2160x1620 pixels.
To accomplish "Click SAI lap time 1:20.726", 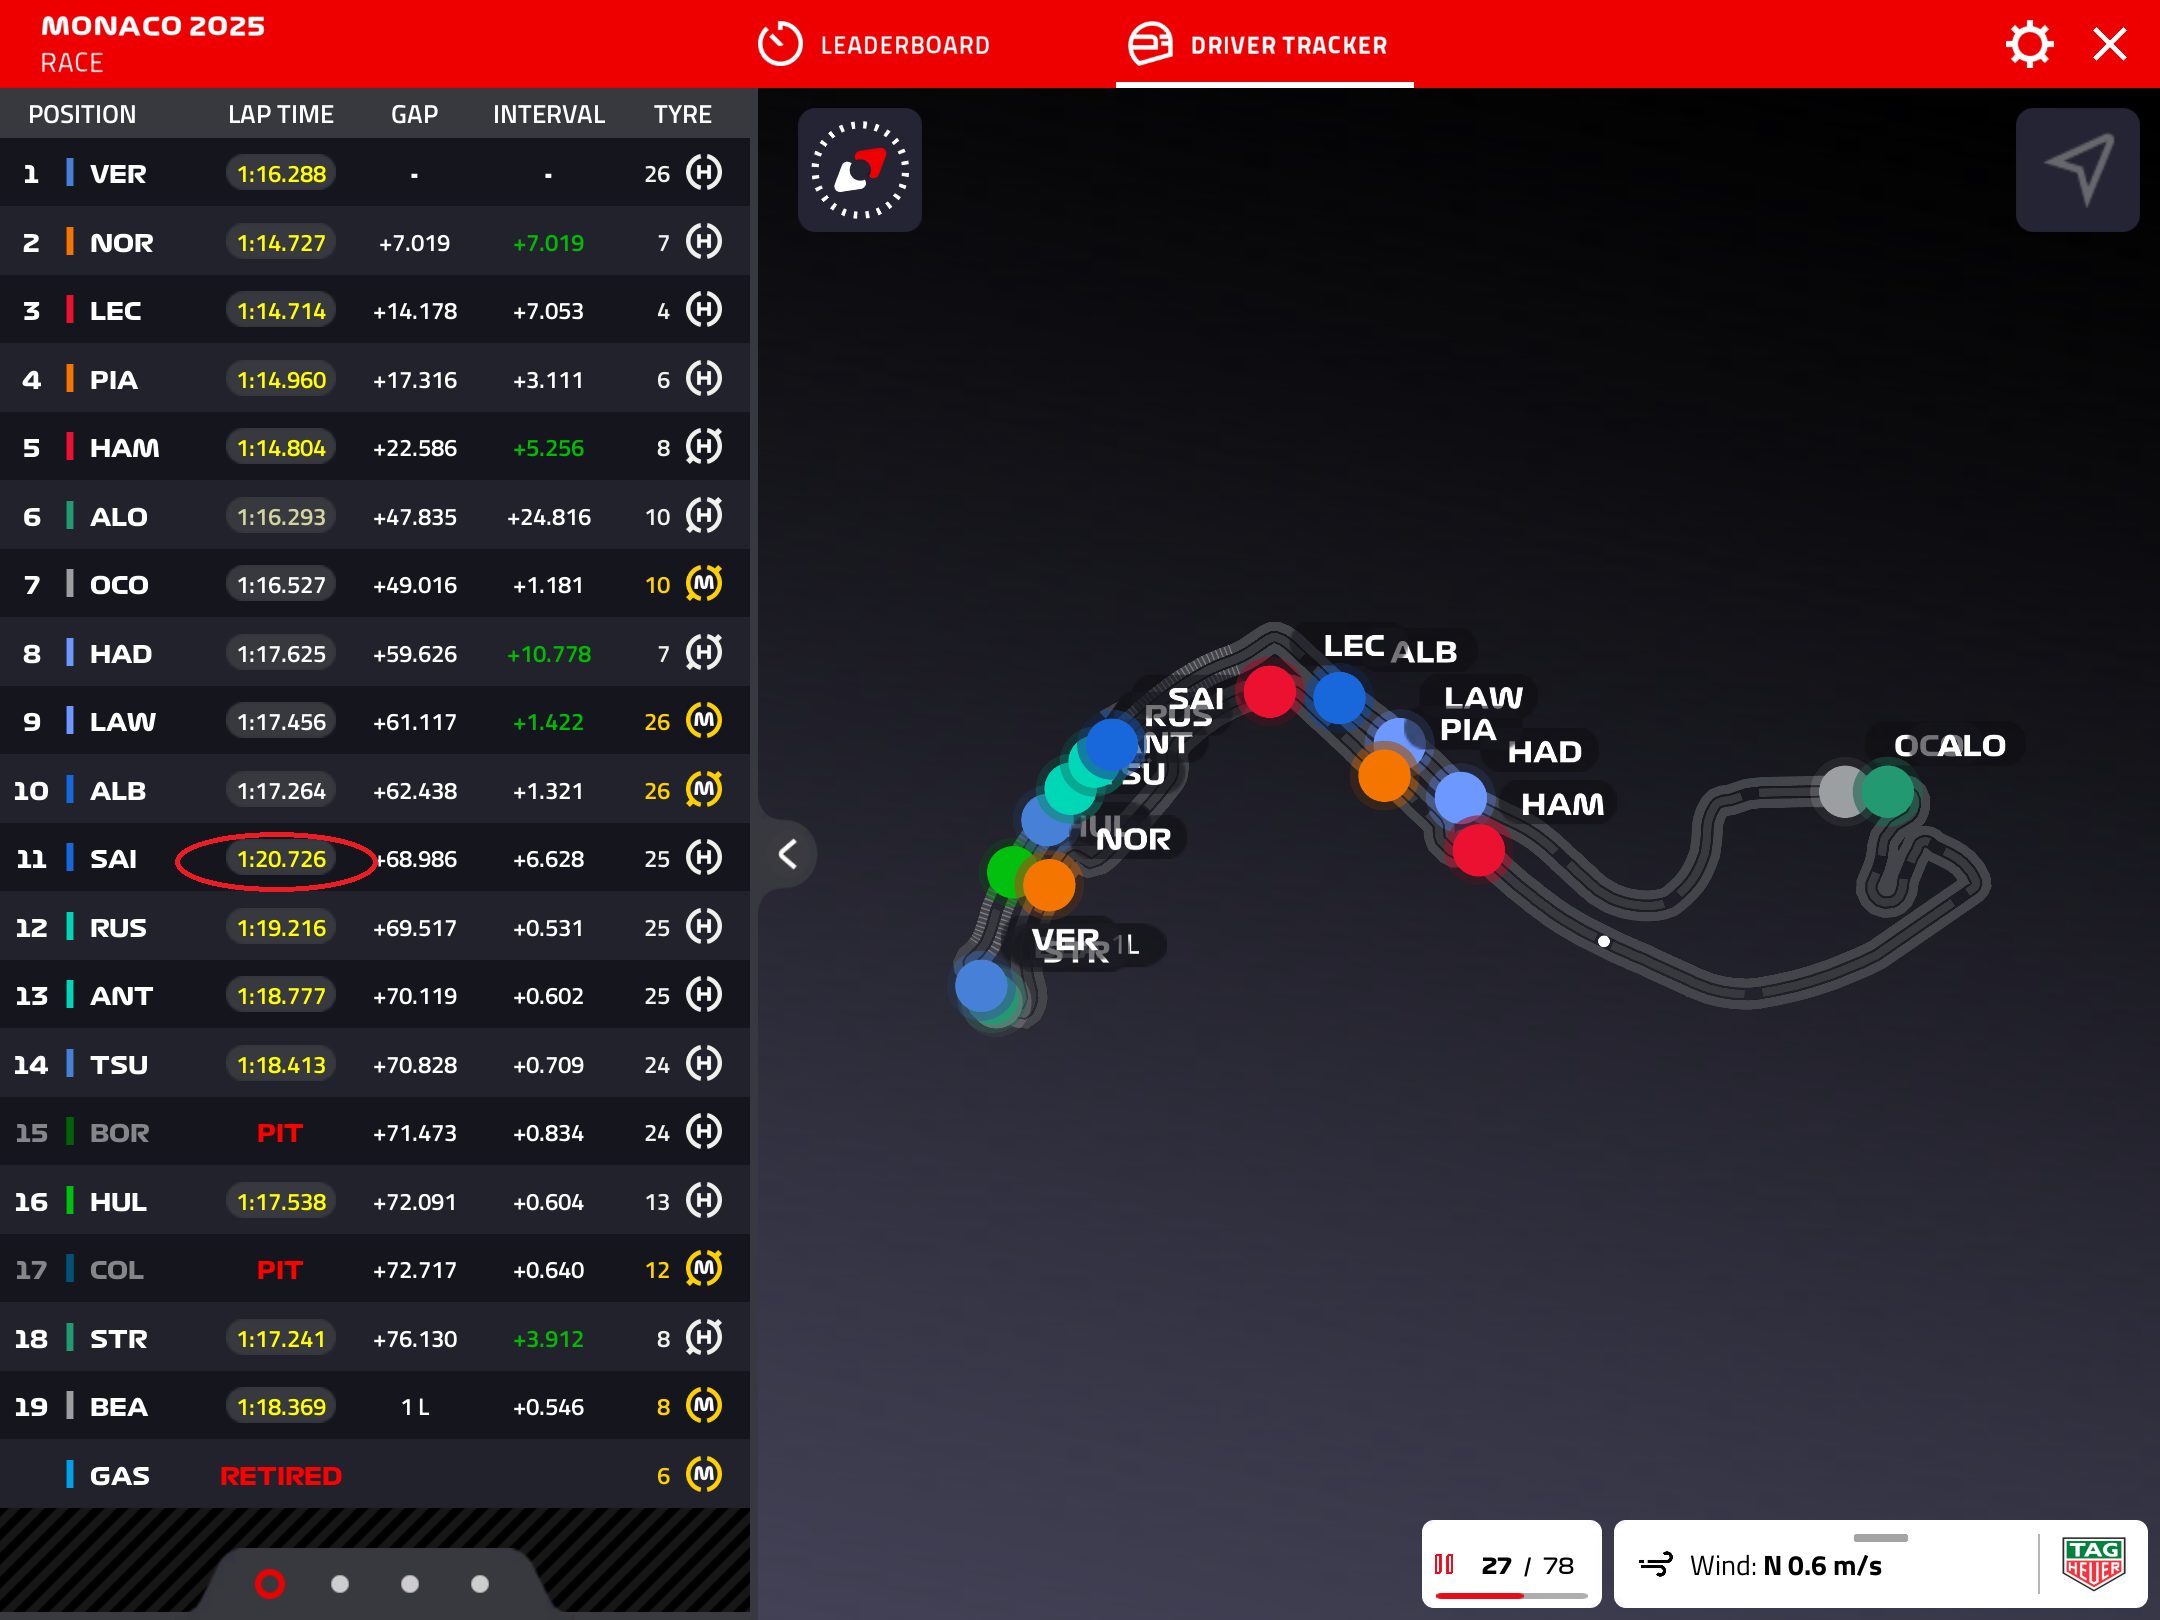I will tap(281, 859).
